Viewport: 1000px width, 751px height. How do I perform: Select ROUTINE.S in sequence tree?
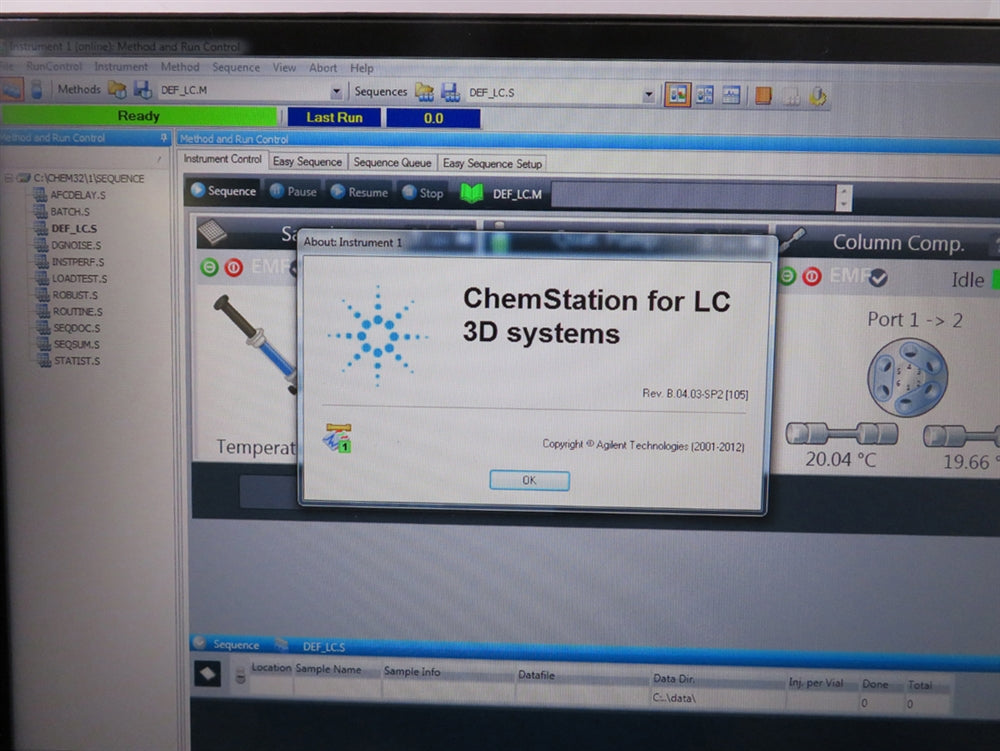(x=78, y=312)
